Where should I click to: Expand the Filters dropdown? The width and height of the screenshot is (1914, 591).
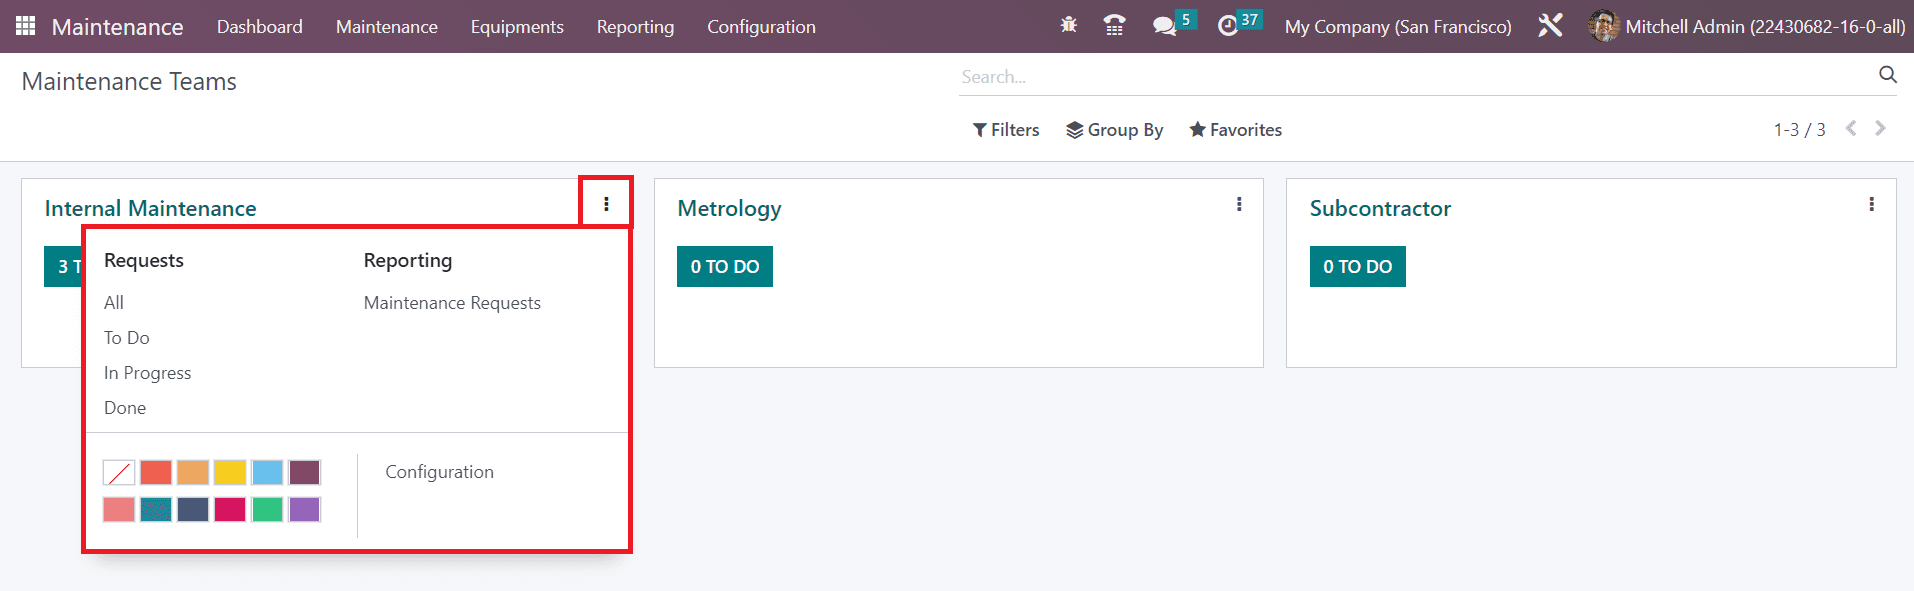(x=1006, y=130)
